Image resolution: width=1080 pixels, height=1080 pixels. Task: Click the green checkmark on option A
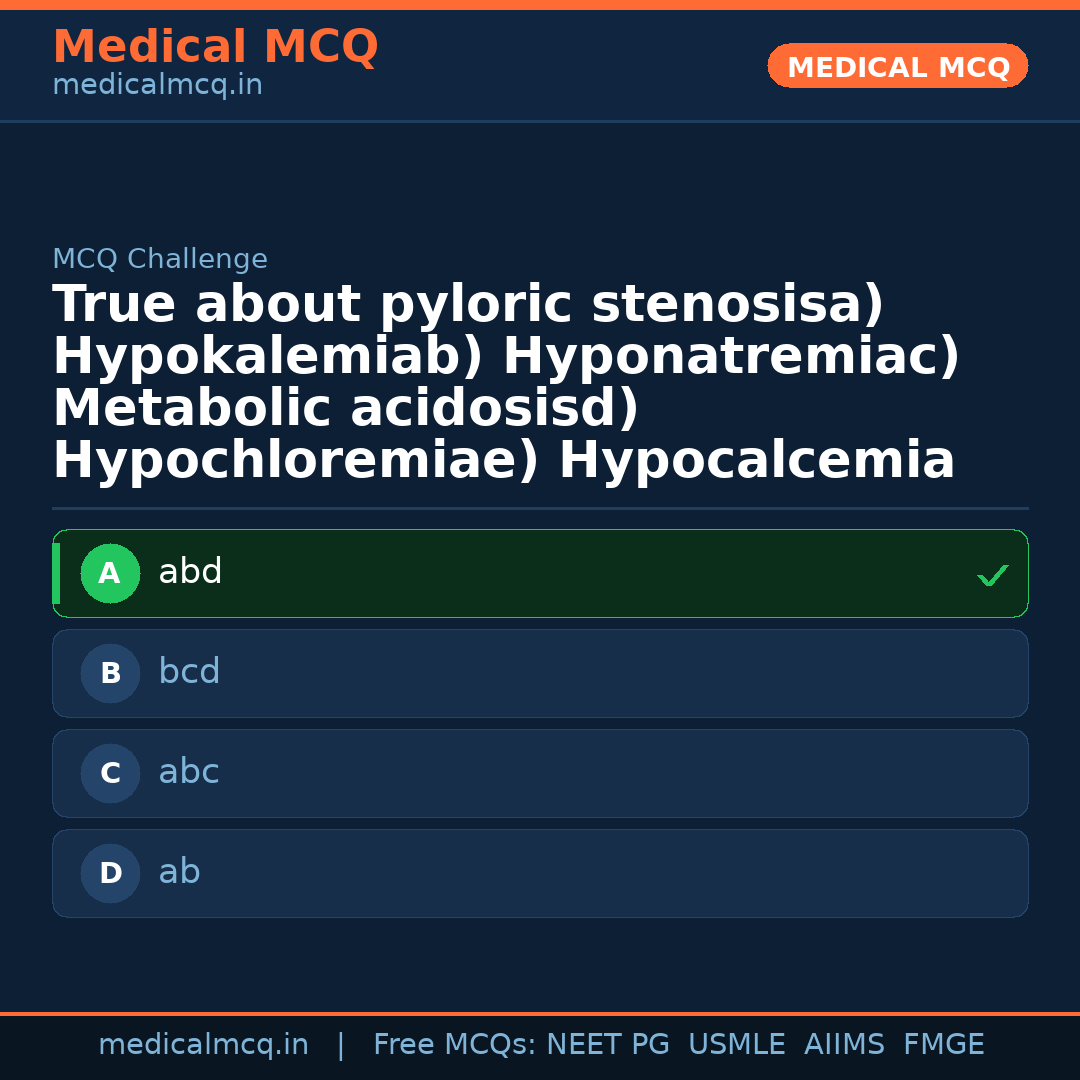992,575
